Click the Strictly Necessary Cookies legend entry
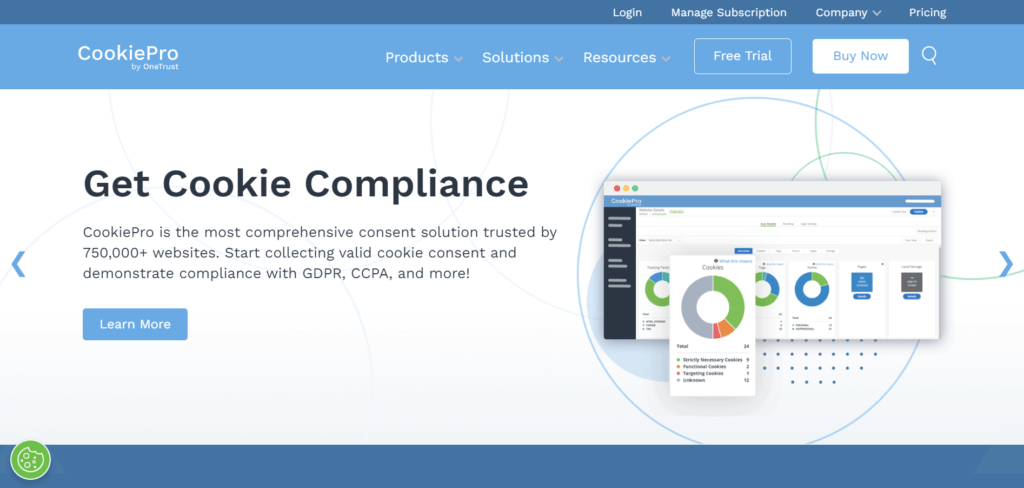 [x=712, y=359]
